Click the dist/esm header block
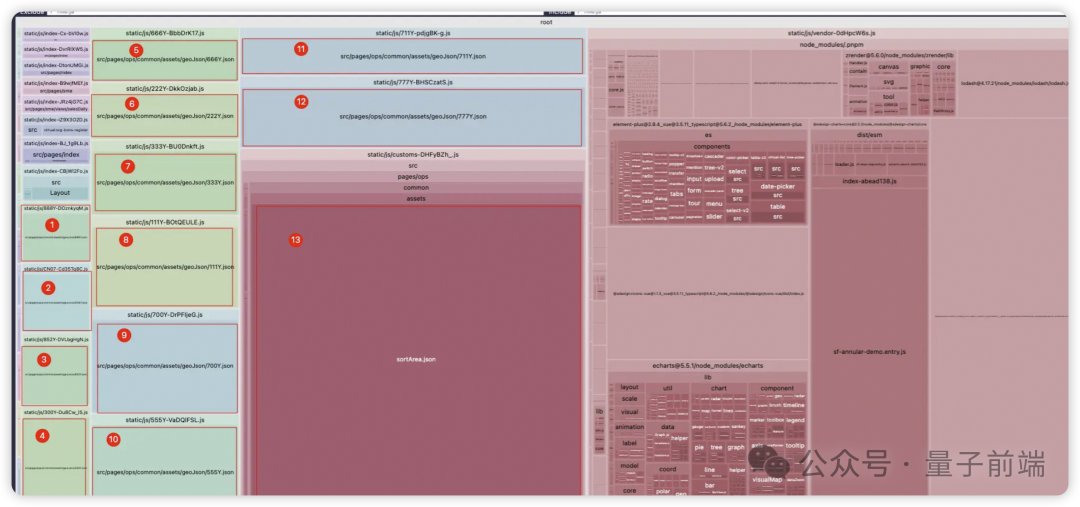The height and width of the screenshot is (507, 1080). pyautogui.click(x=869, y=136)
